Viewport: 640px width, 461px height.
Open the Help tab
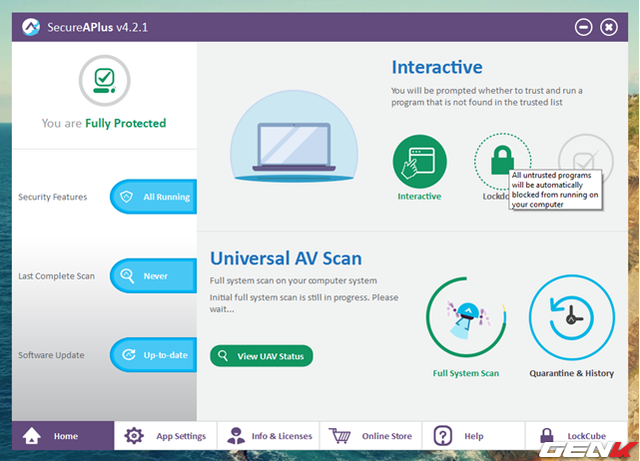(x=473, y=436)
